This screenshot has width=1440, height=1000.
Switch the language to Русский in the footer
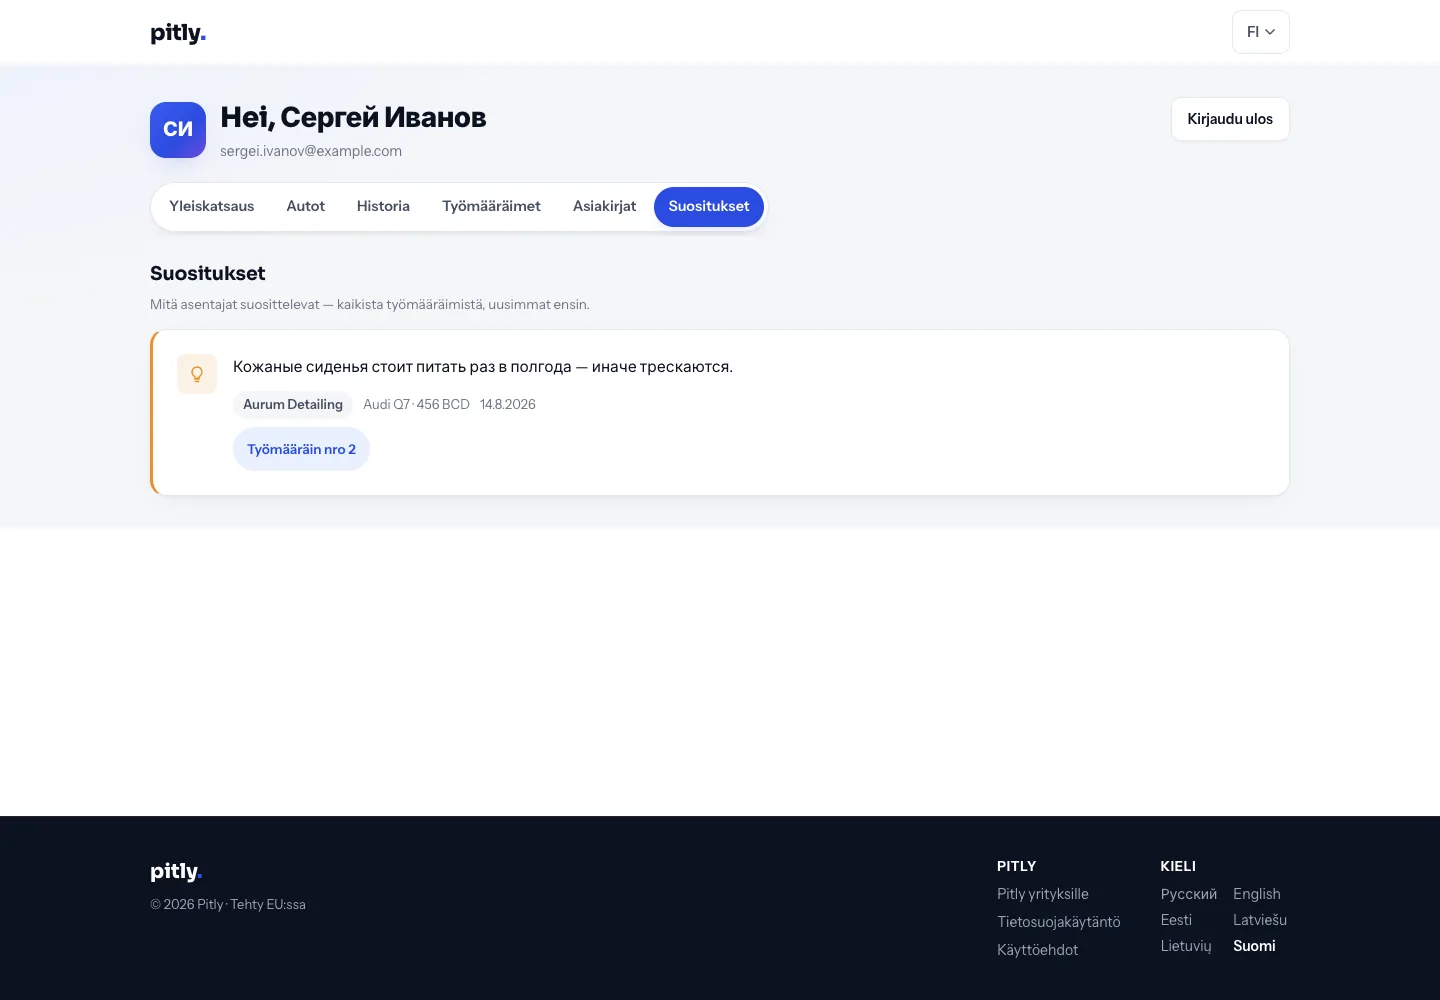pos(1189,894)
